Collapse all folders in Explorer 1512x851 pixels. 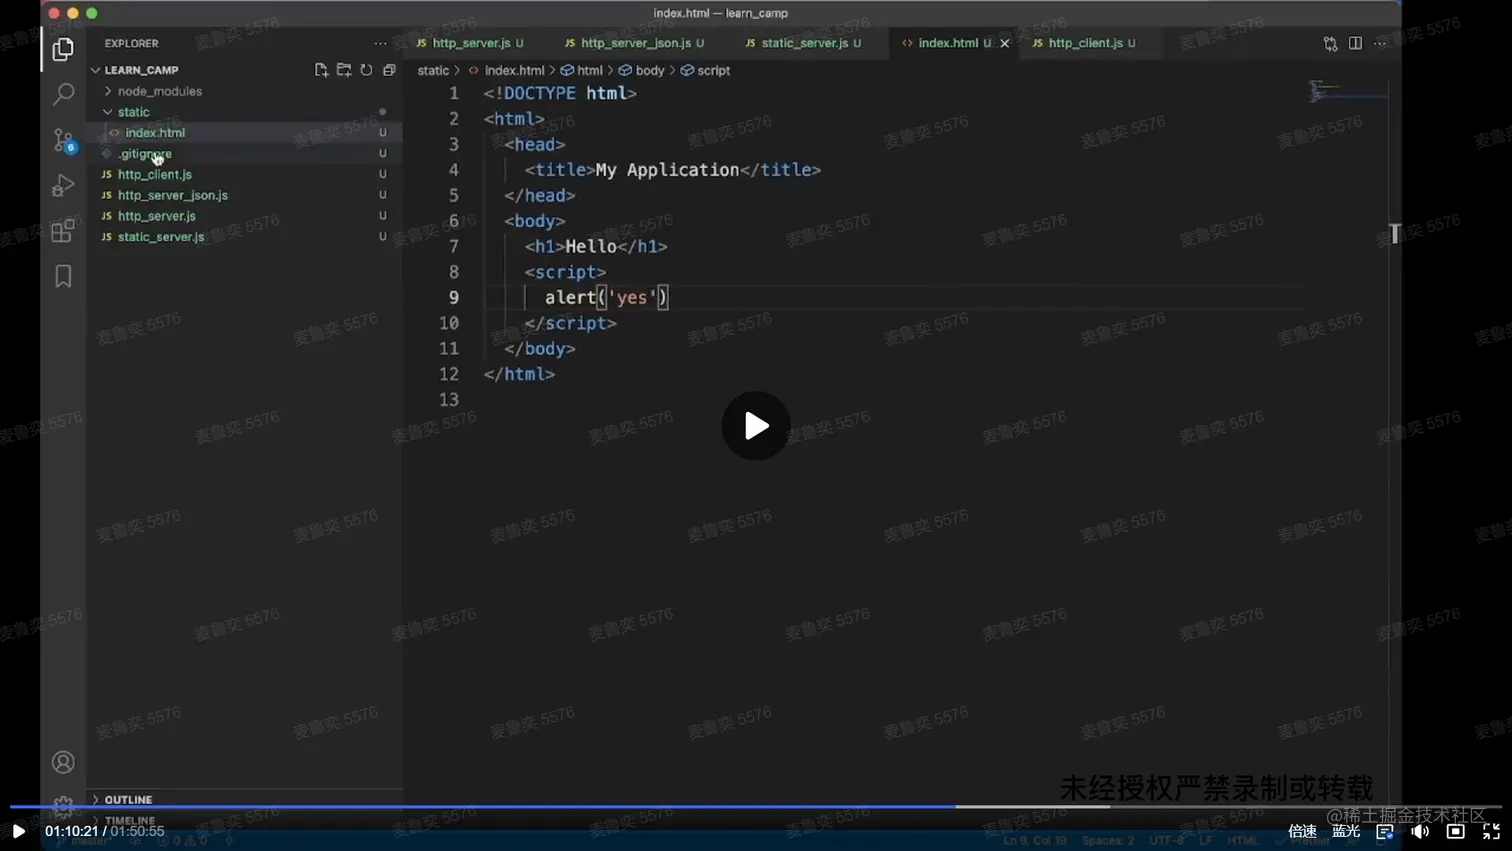click(x=389, y=70)
